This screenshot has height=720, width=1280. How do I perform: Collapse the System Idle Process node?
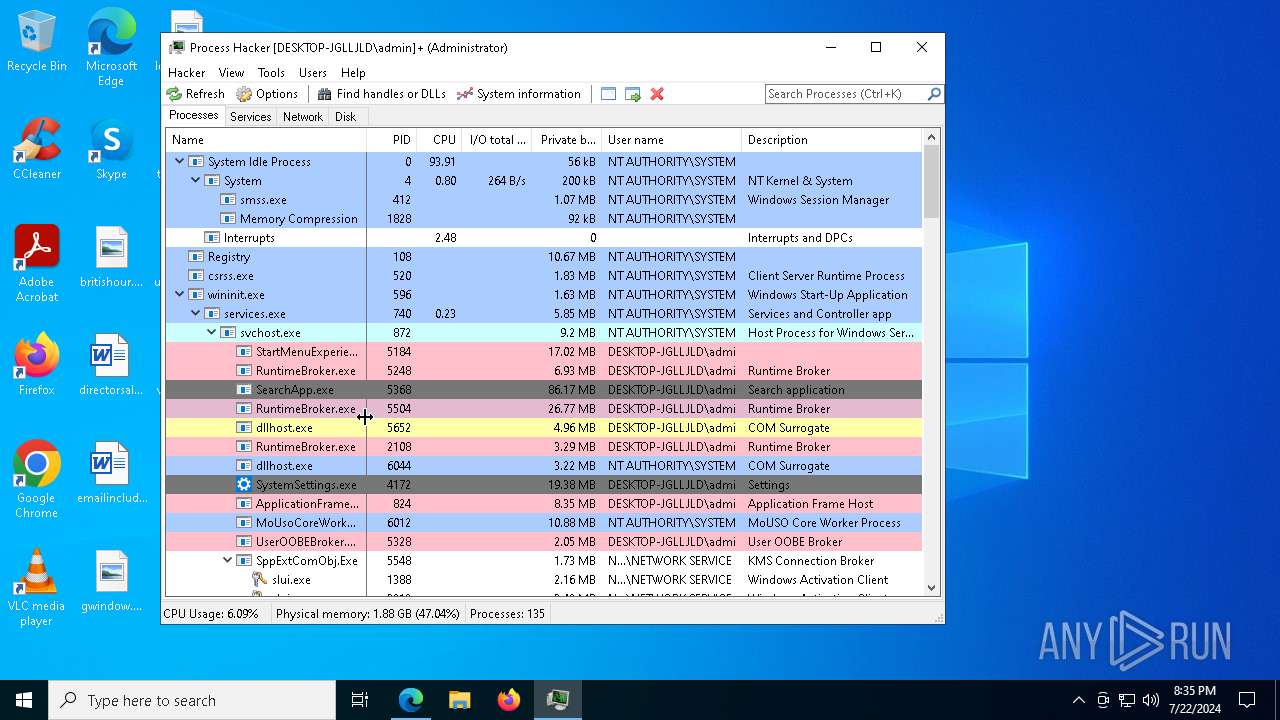coord(180,161)
